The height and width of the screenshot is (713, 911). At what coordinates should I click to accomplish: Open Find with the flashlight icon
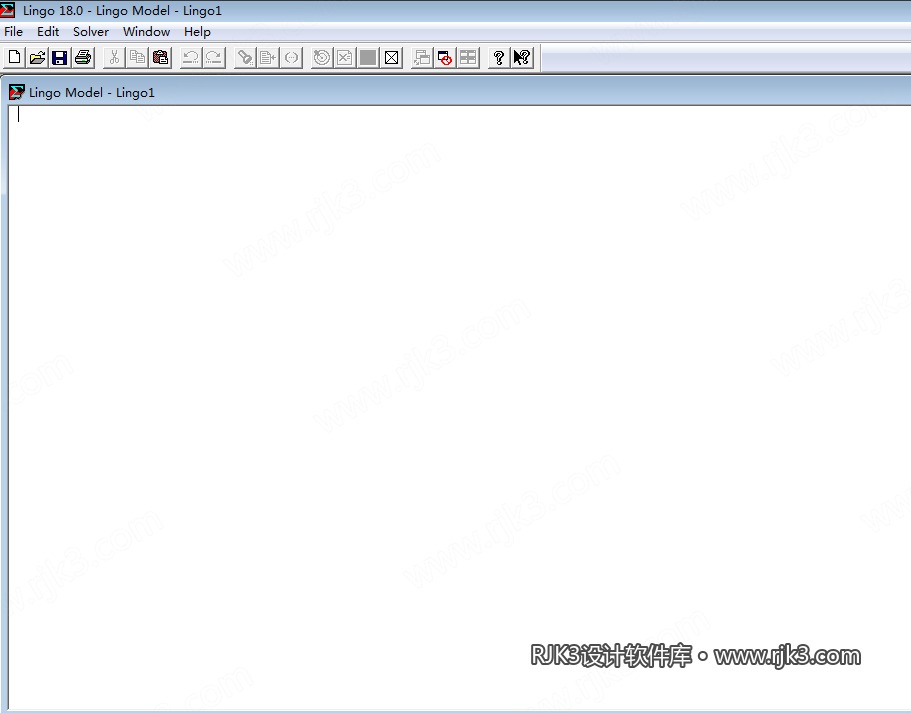tap(245, 58)
